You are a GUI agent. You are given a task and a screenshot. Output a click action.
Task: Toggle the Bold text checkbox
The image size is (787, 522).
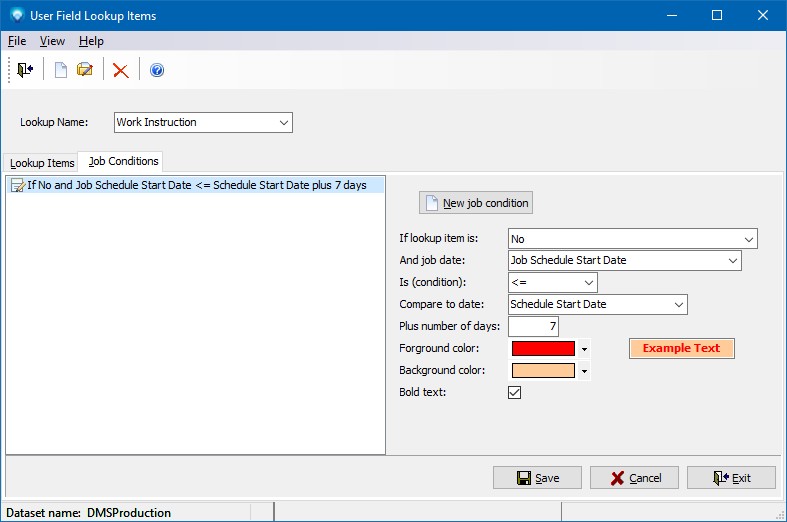pyautogui.click(x=515, y=393)
